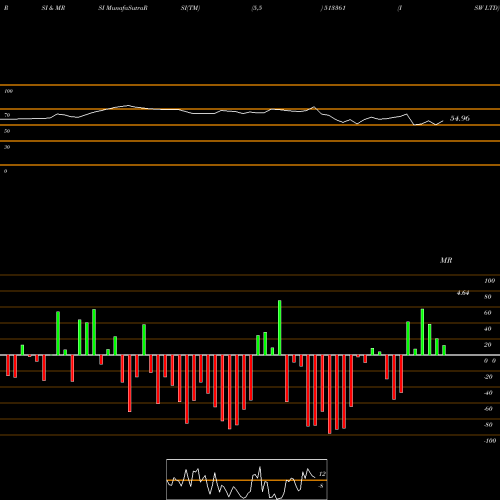Click the MR axis label 80

click(x=488, y=297)
